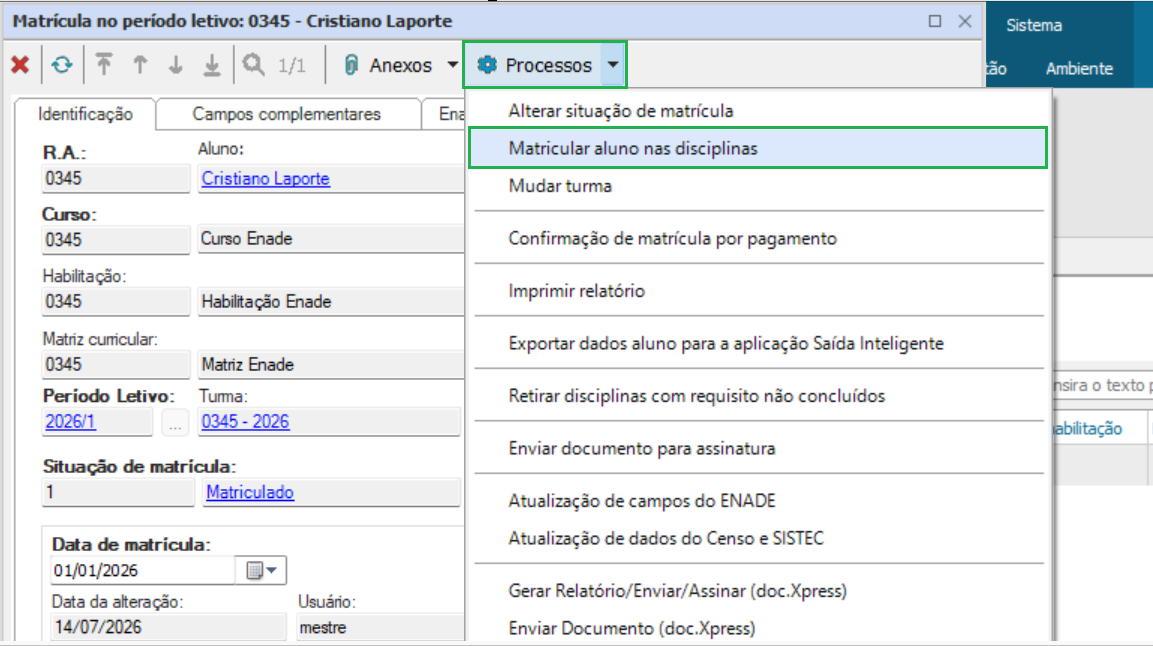Open the Matriculado situação link
Viewport: 1153px width, 646px height.
[250, 492]
